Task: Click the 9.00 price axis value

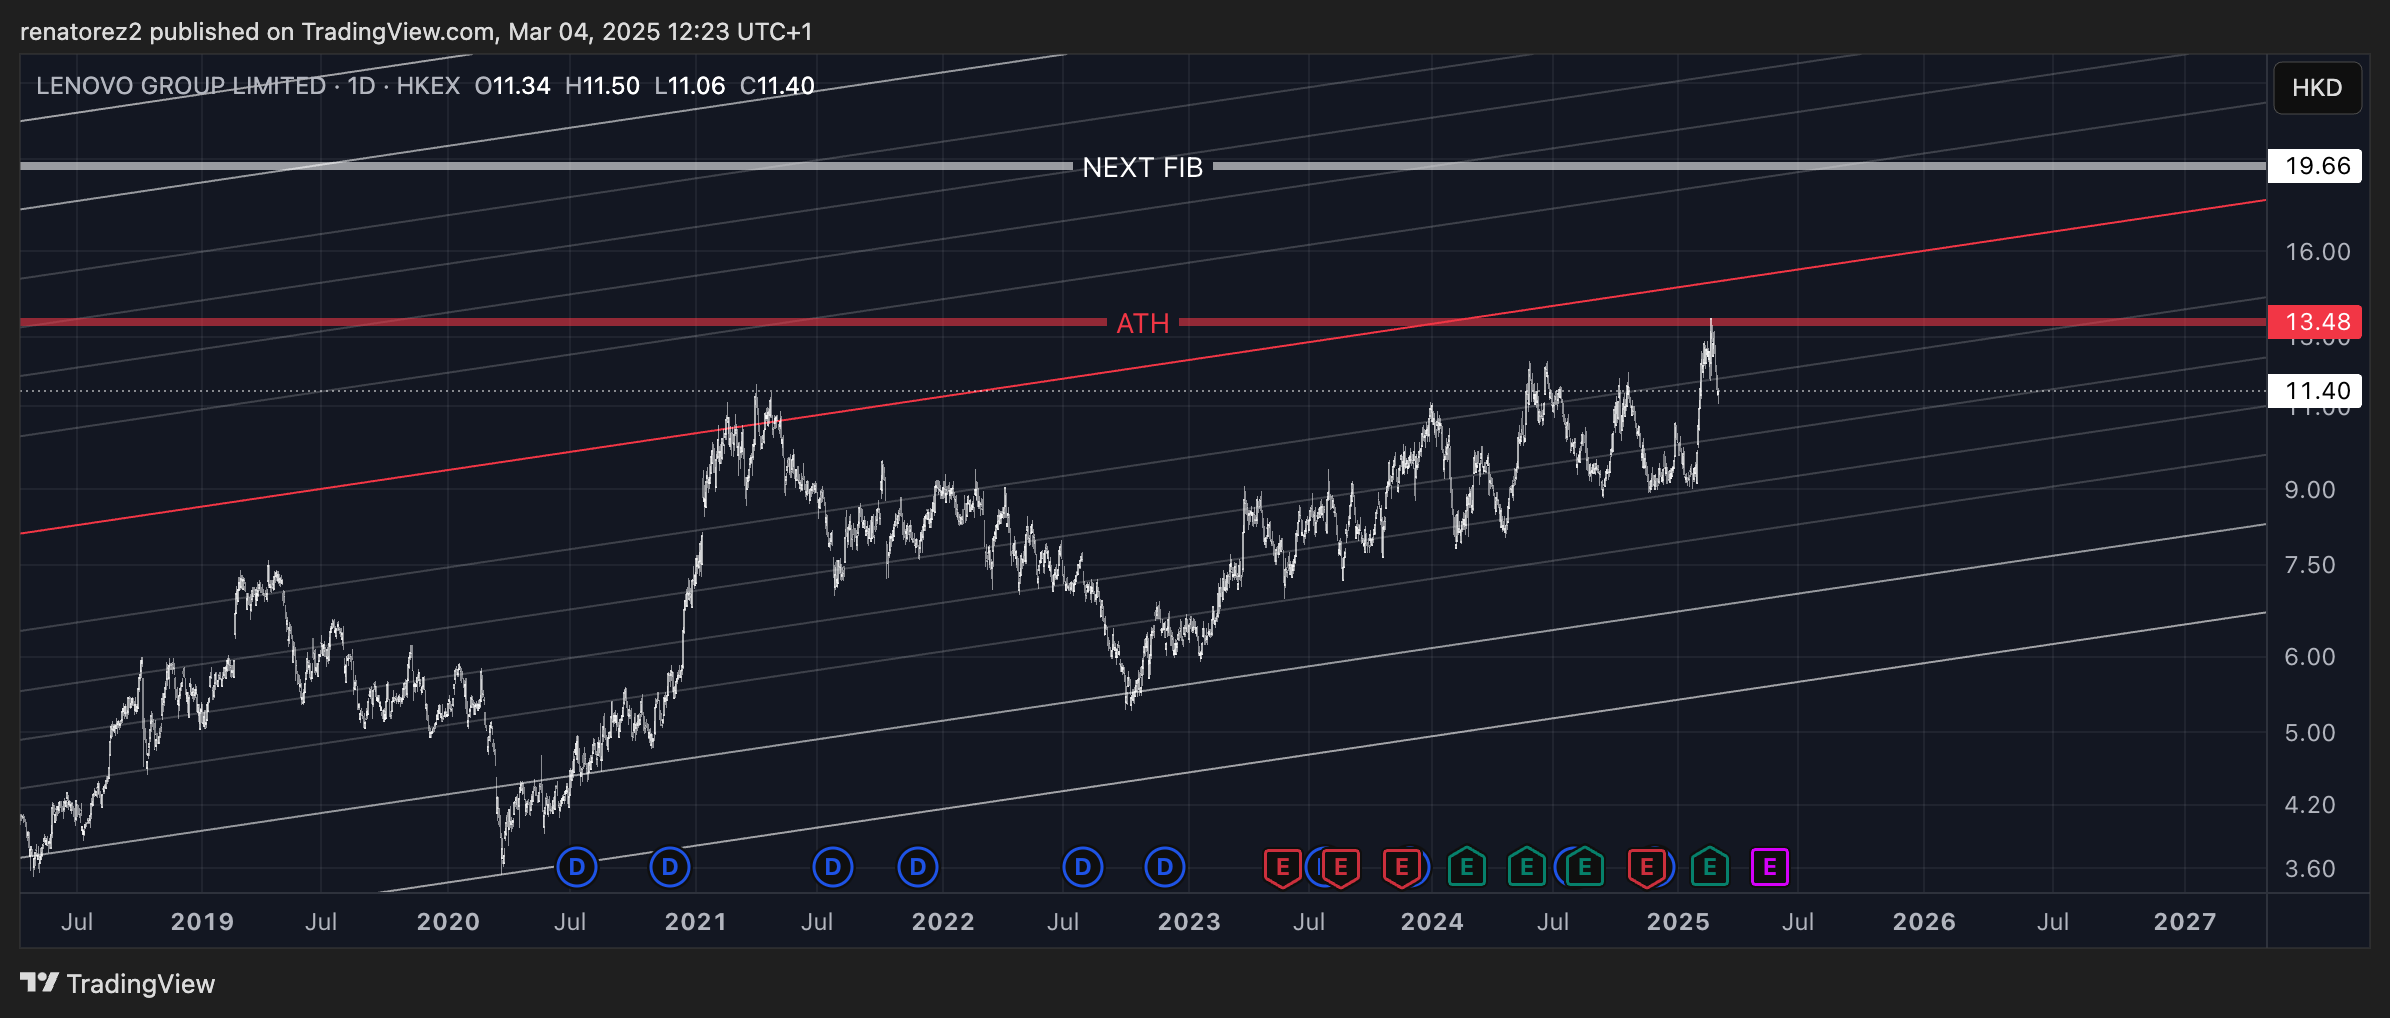Action: [x=2310, y=490]
